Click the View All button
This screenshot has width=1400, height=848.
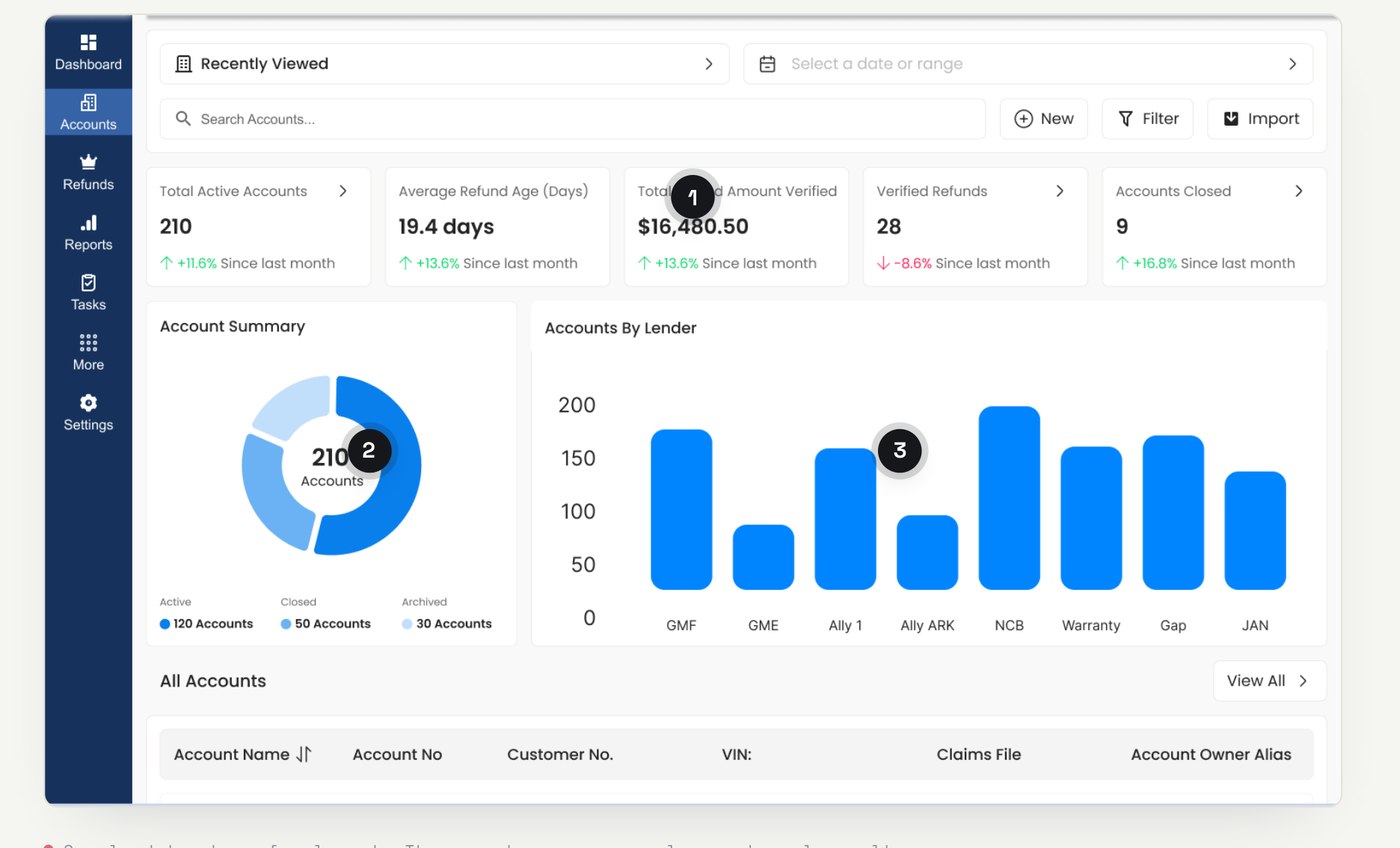click(x=1269, y=681)
